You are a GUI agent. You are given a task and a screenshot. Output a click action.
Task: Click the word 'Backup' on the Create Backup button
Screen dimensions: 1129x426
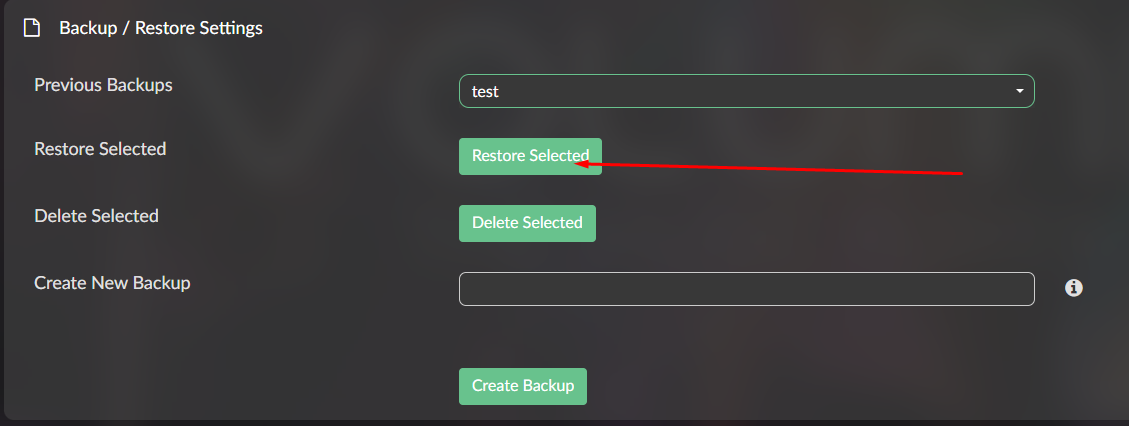tap(549, 386)
